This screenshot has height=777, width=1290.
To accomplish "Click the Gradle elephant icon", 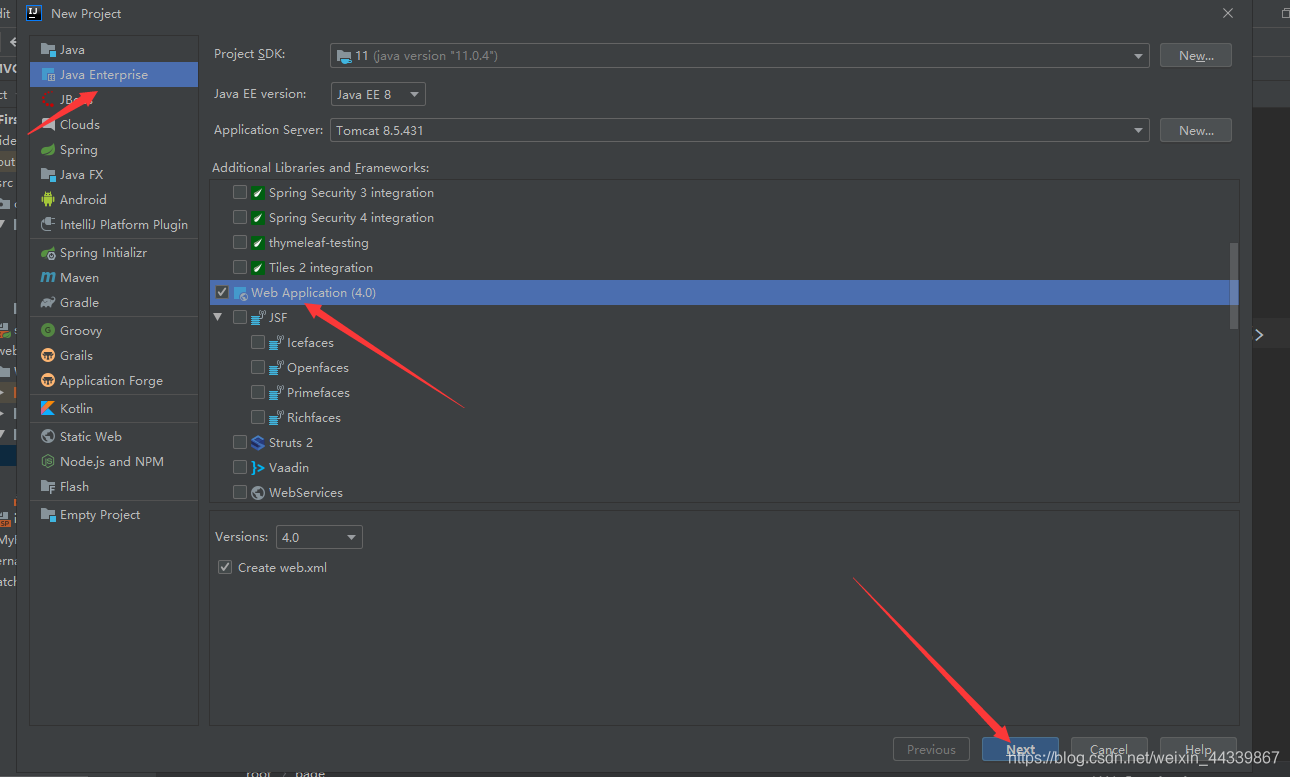I will (x=48, y=303).
